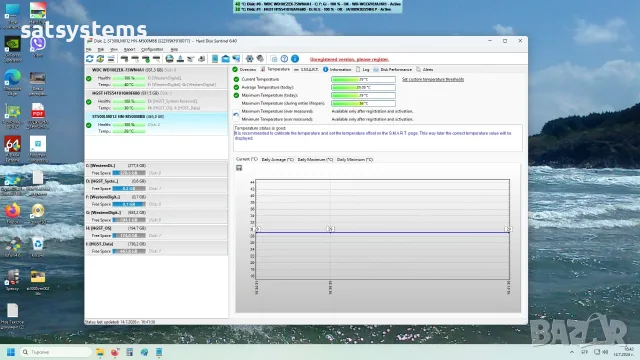
Task: Open the Report menu
Action: tap(129, 49)
